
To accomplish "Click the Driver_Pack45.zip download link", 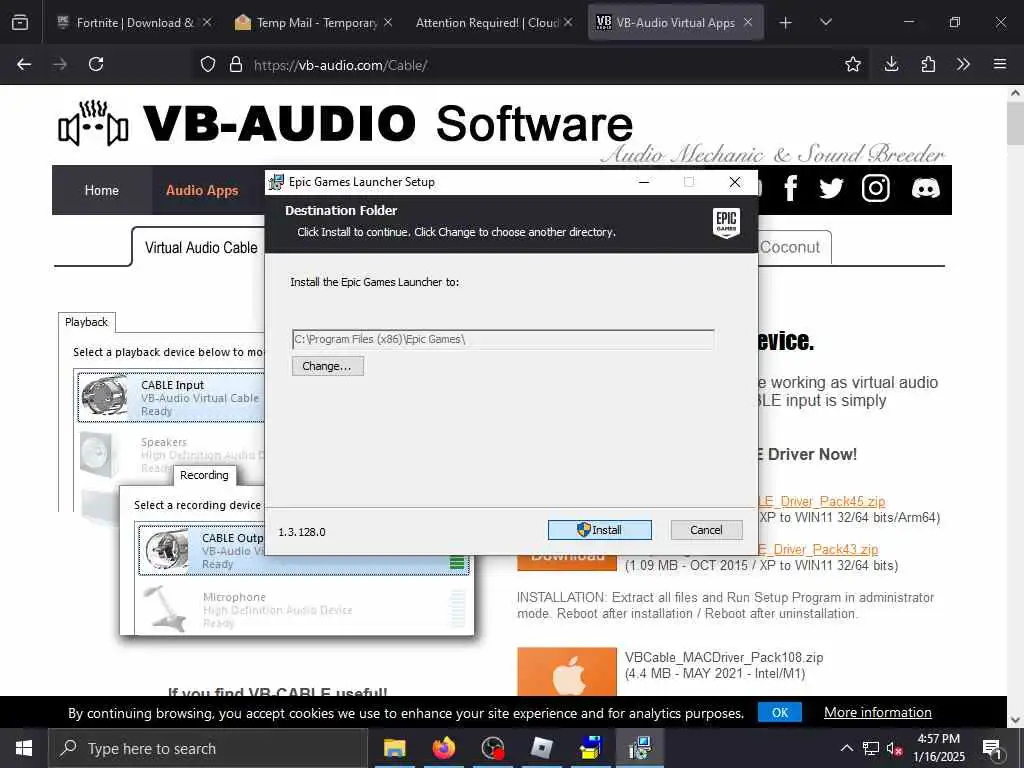I will point(822,501).
